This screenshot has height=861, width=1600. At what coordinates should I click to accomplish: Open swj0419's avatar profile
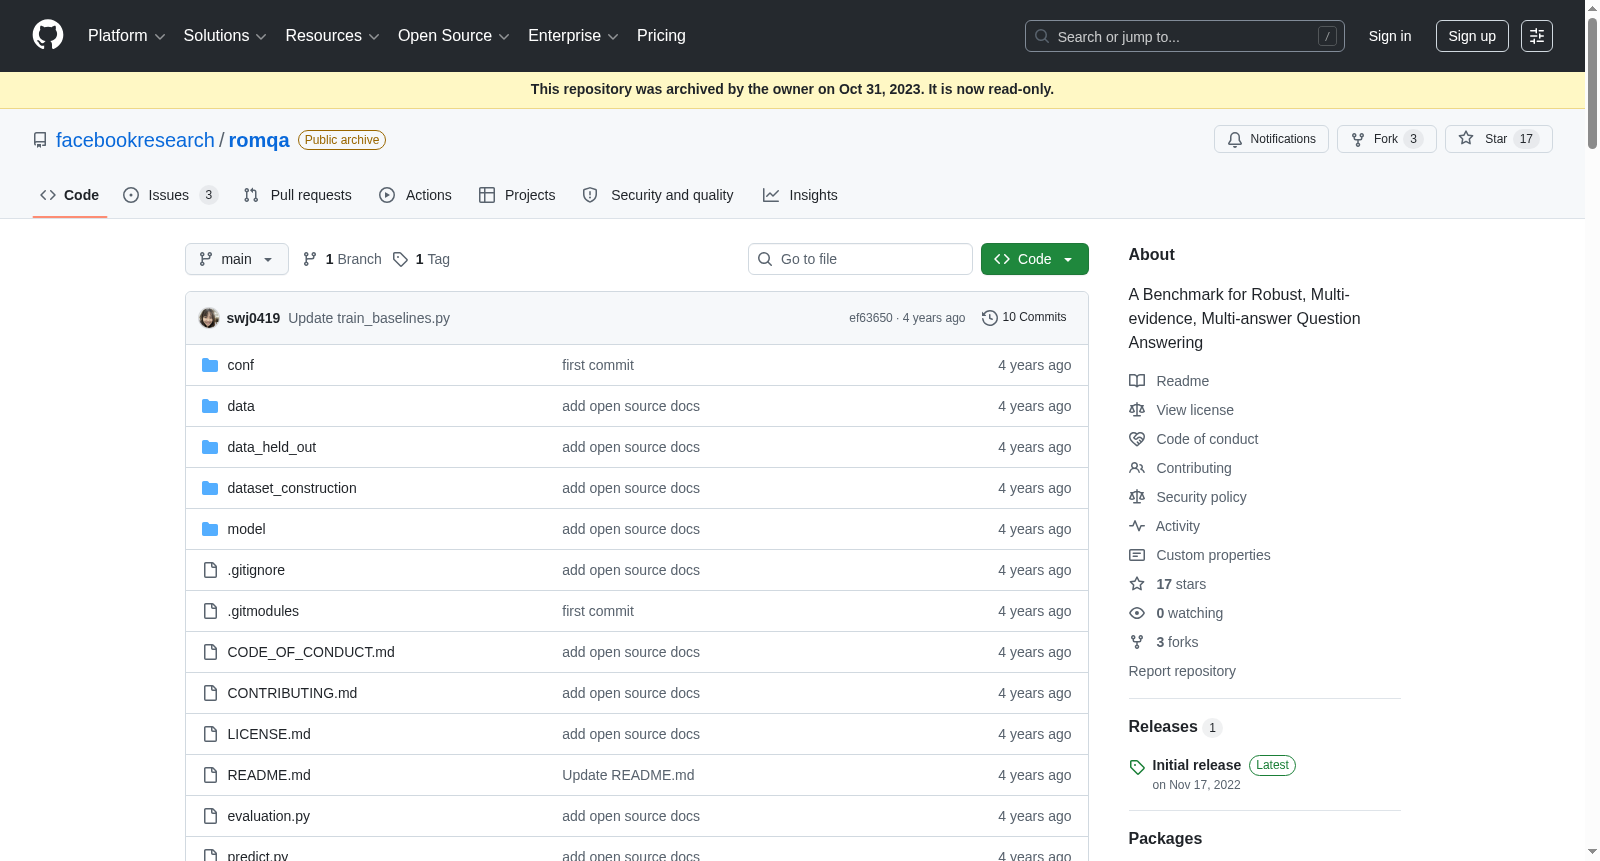(x=209, y=318)
